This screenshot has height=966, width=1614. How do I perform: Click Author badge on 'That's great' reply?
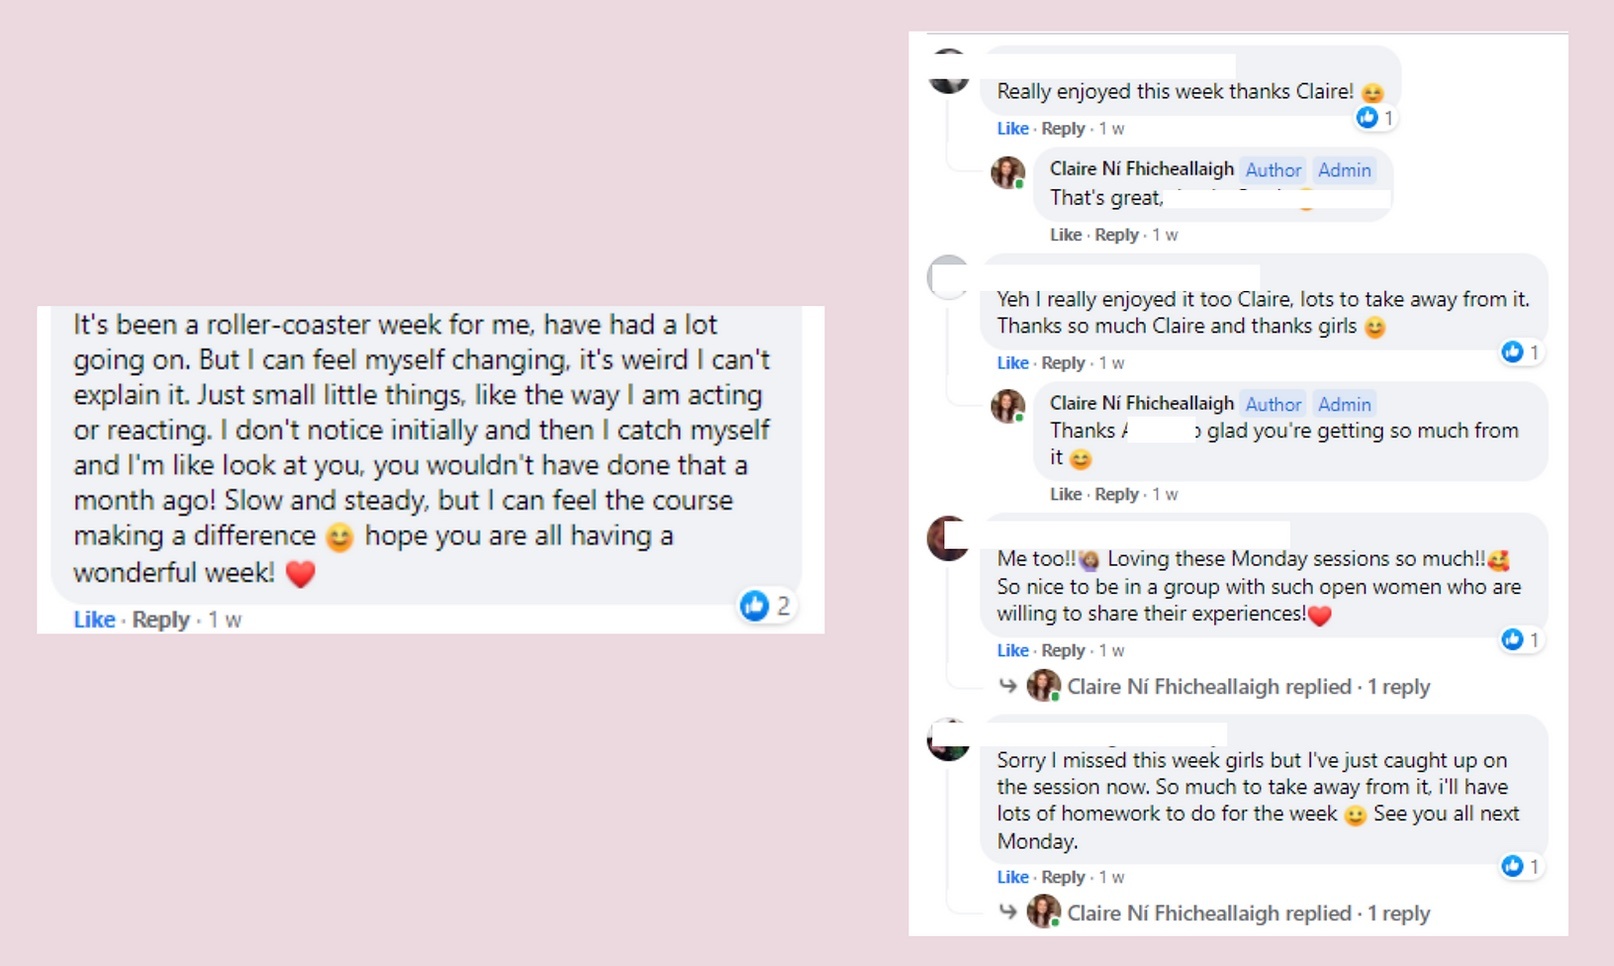pyautogui.click(x=1273, y=170)
